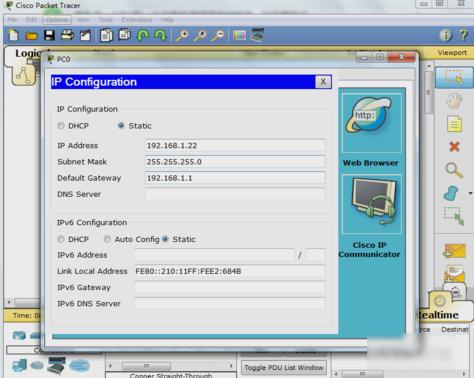The height and width of the screenshot is (378, 474).
Task: Click the IPv6 prefix length field
Action: (x=315, y=255)
